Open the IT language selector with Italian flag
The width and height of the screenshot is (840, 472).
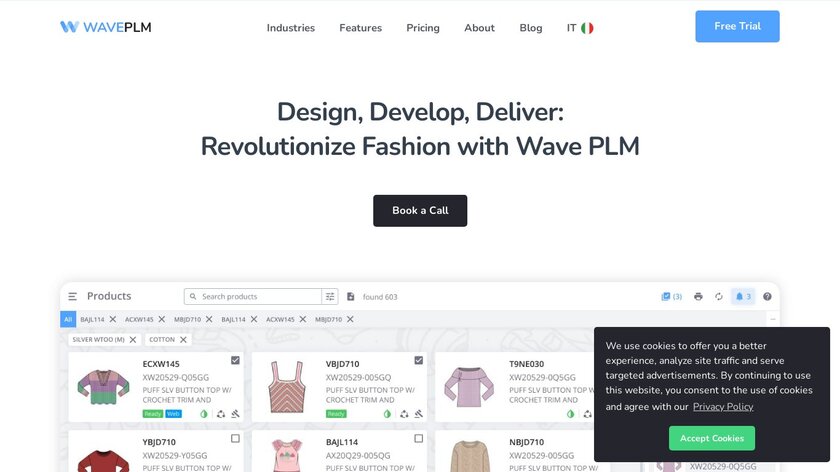(x=580, y=28)
